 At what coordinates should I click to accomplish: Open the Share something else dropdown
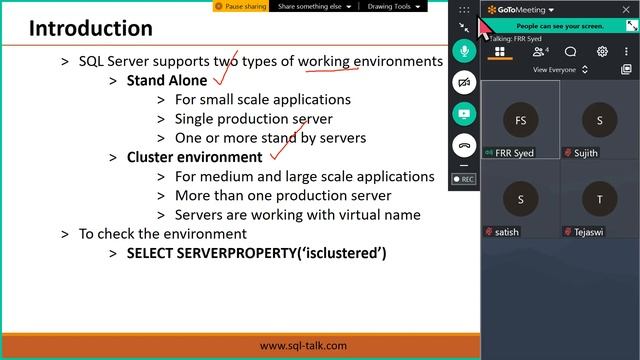[314, 6]
